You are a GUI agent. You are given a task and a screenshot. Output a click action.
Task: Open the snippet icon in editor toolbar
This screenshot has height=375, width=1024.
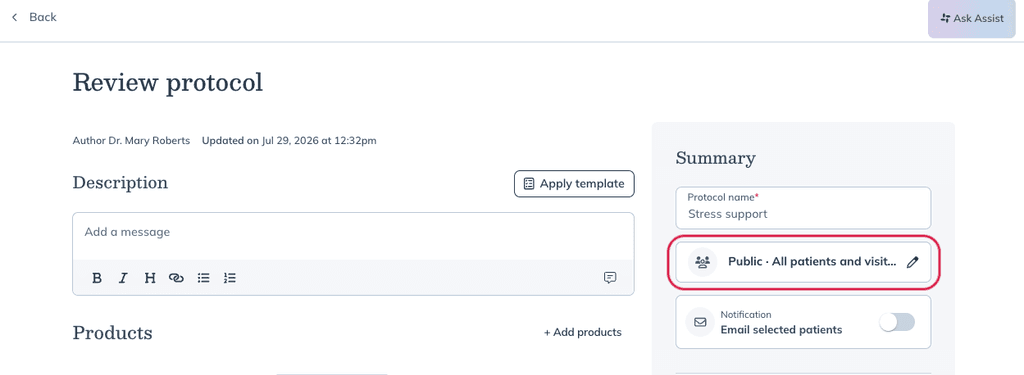(610, 278)
